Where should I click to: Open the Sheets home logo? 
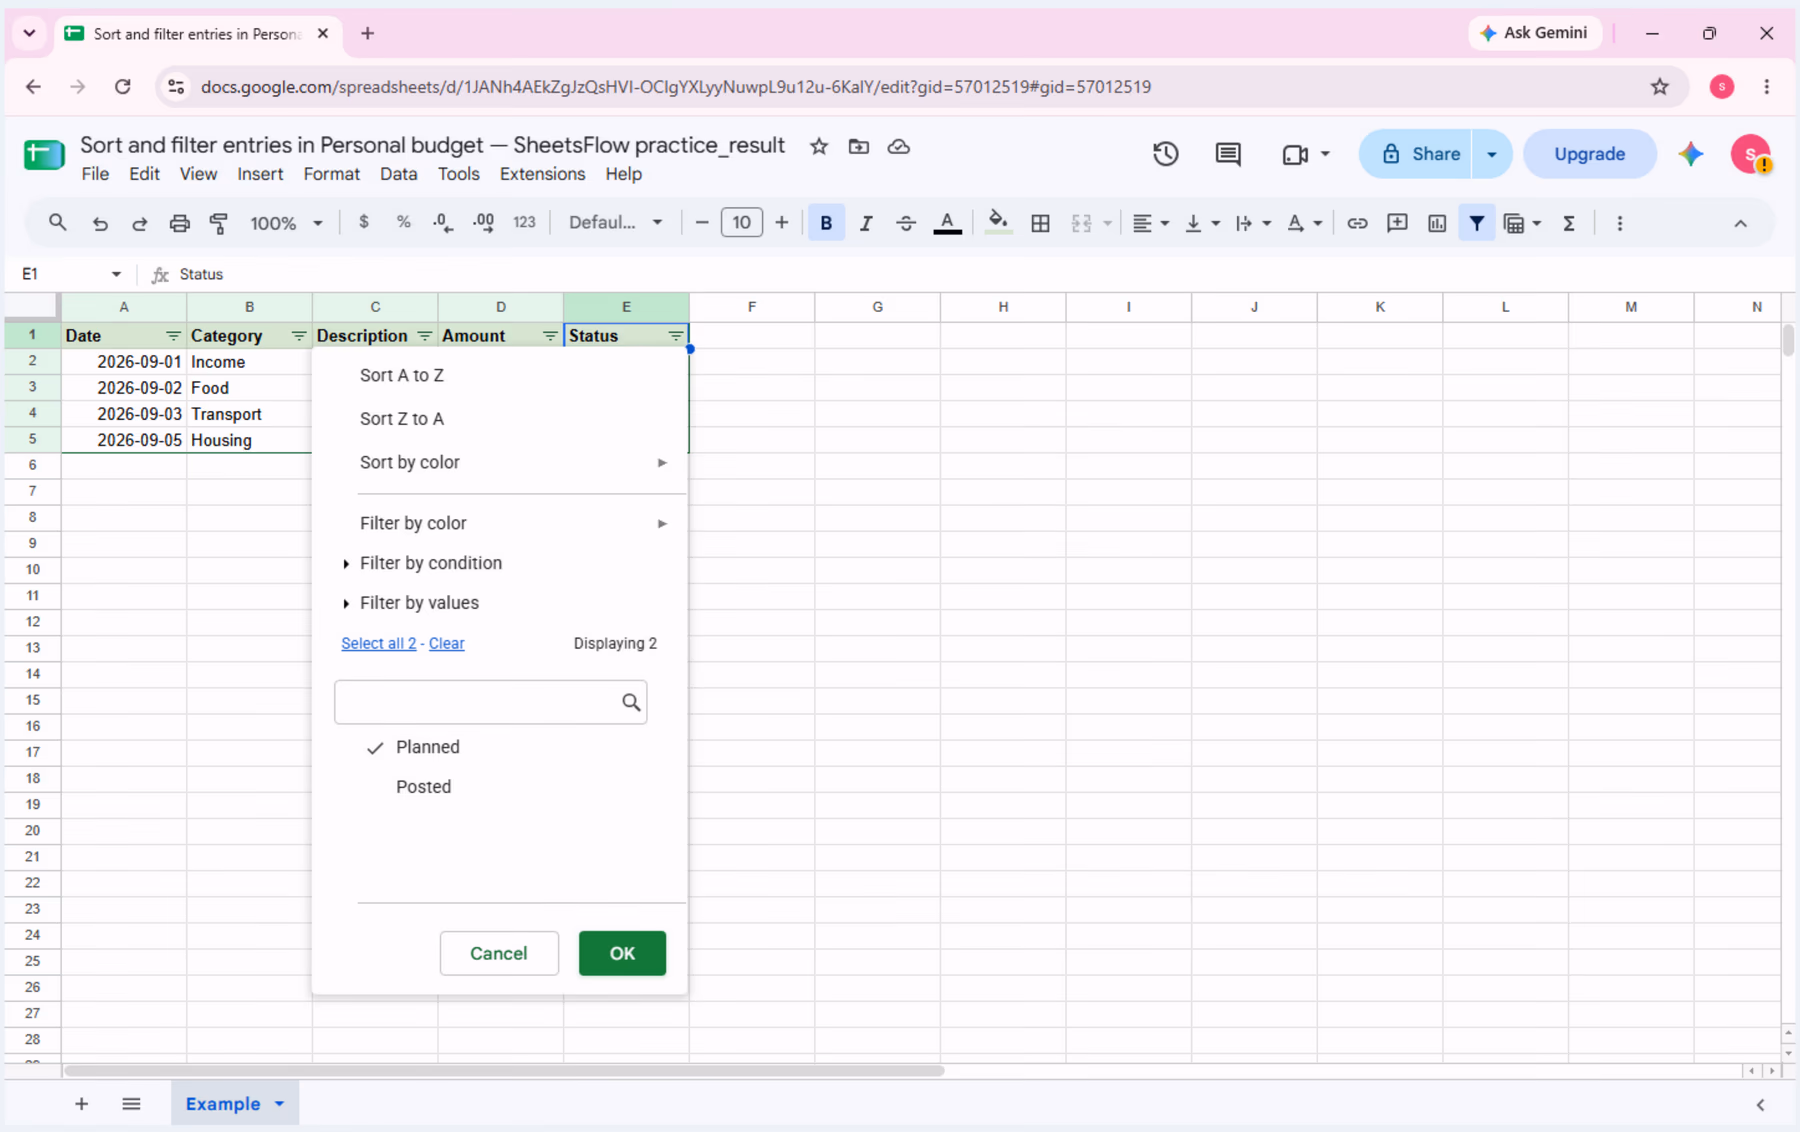tap(44, 154)
